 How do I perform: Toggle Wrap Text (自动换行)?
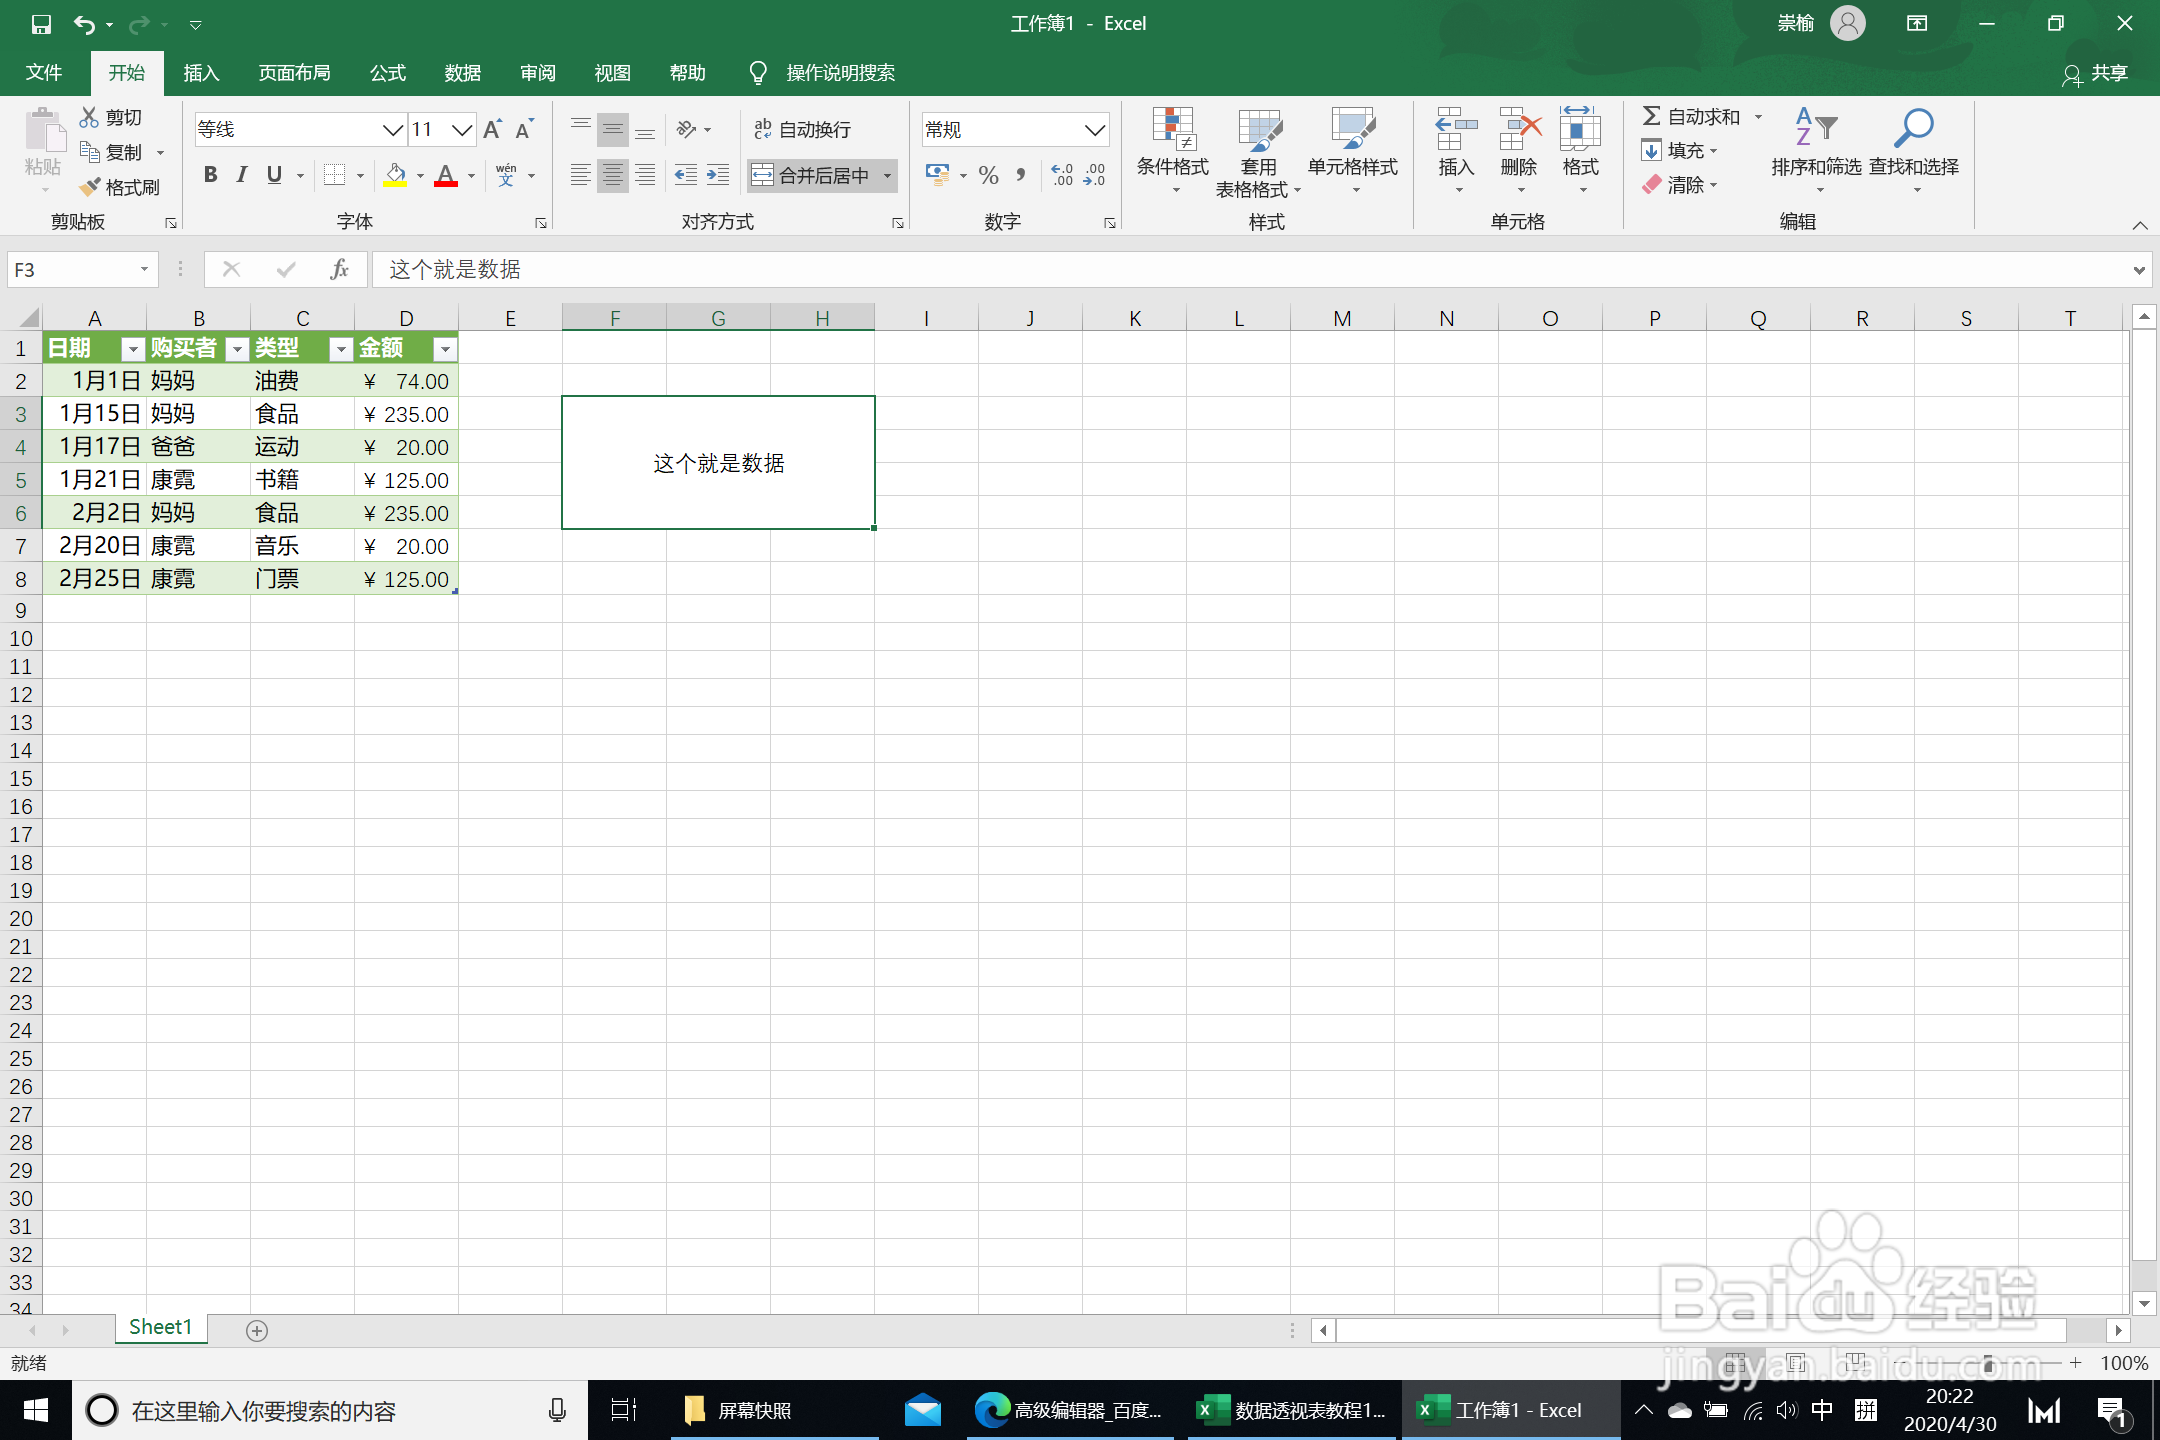pos(802,129)
